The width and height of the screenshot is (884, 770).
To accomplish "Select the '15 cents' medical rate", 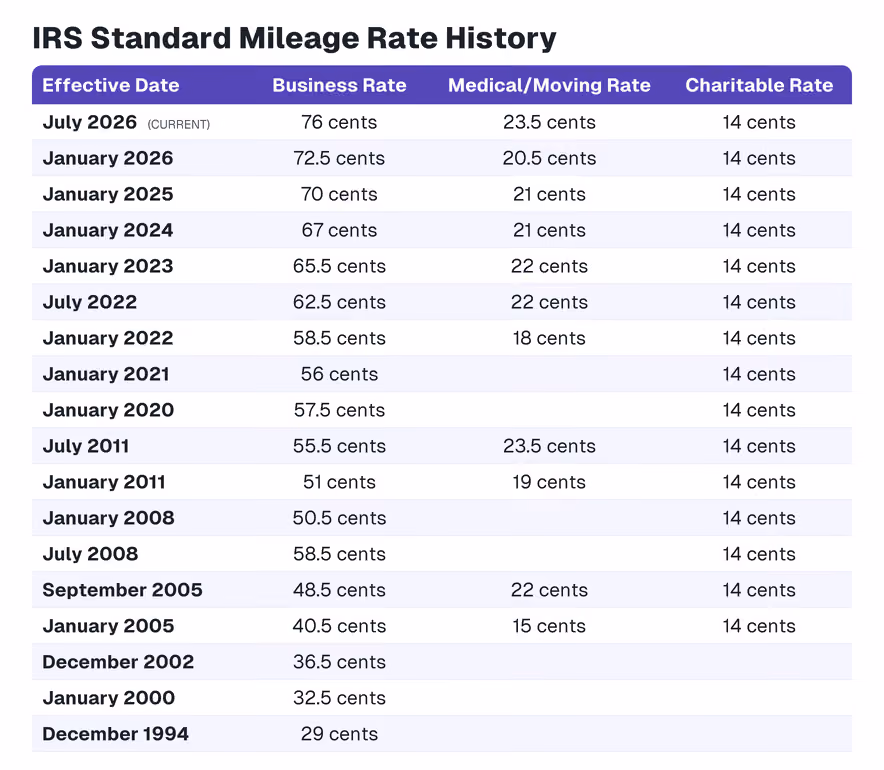I will click(x=549, y=626).
